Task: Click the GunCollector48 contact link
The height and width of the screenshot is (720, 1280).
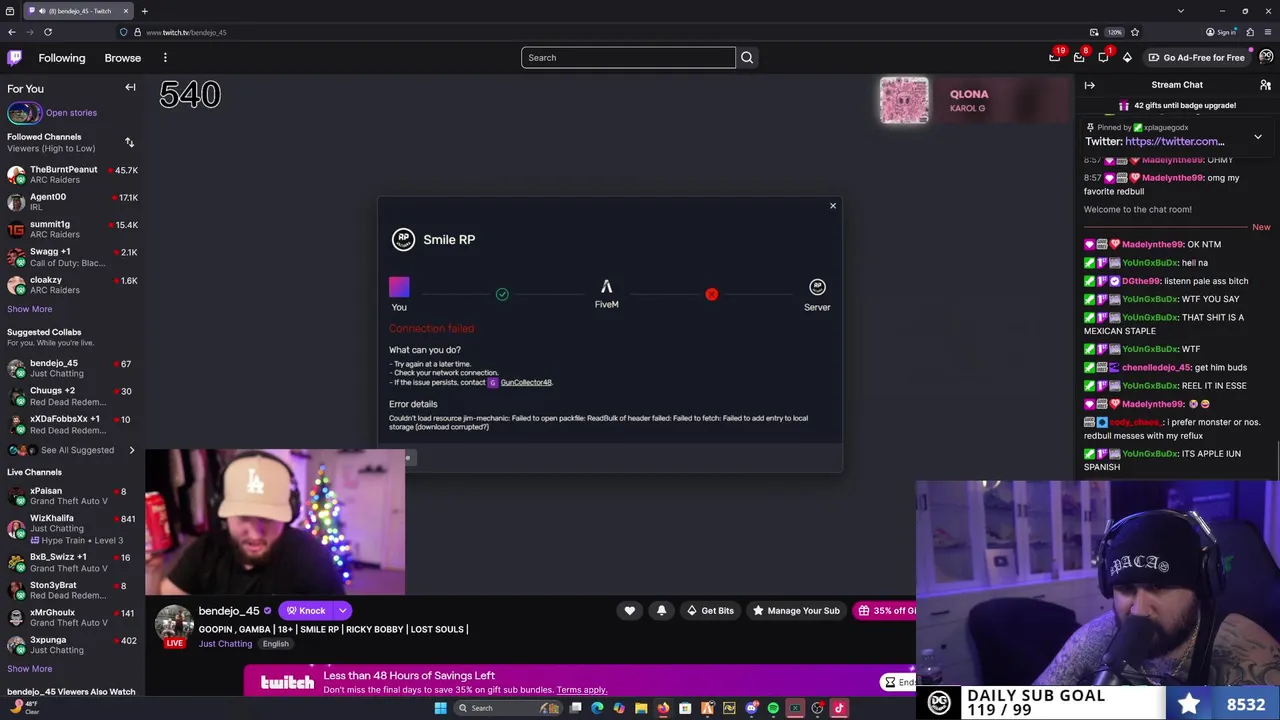Action: [x=526, y=382]
